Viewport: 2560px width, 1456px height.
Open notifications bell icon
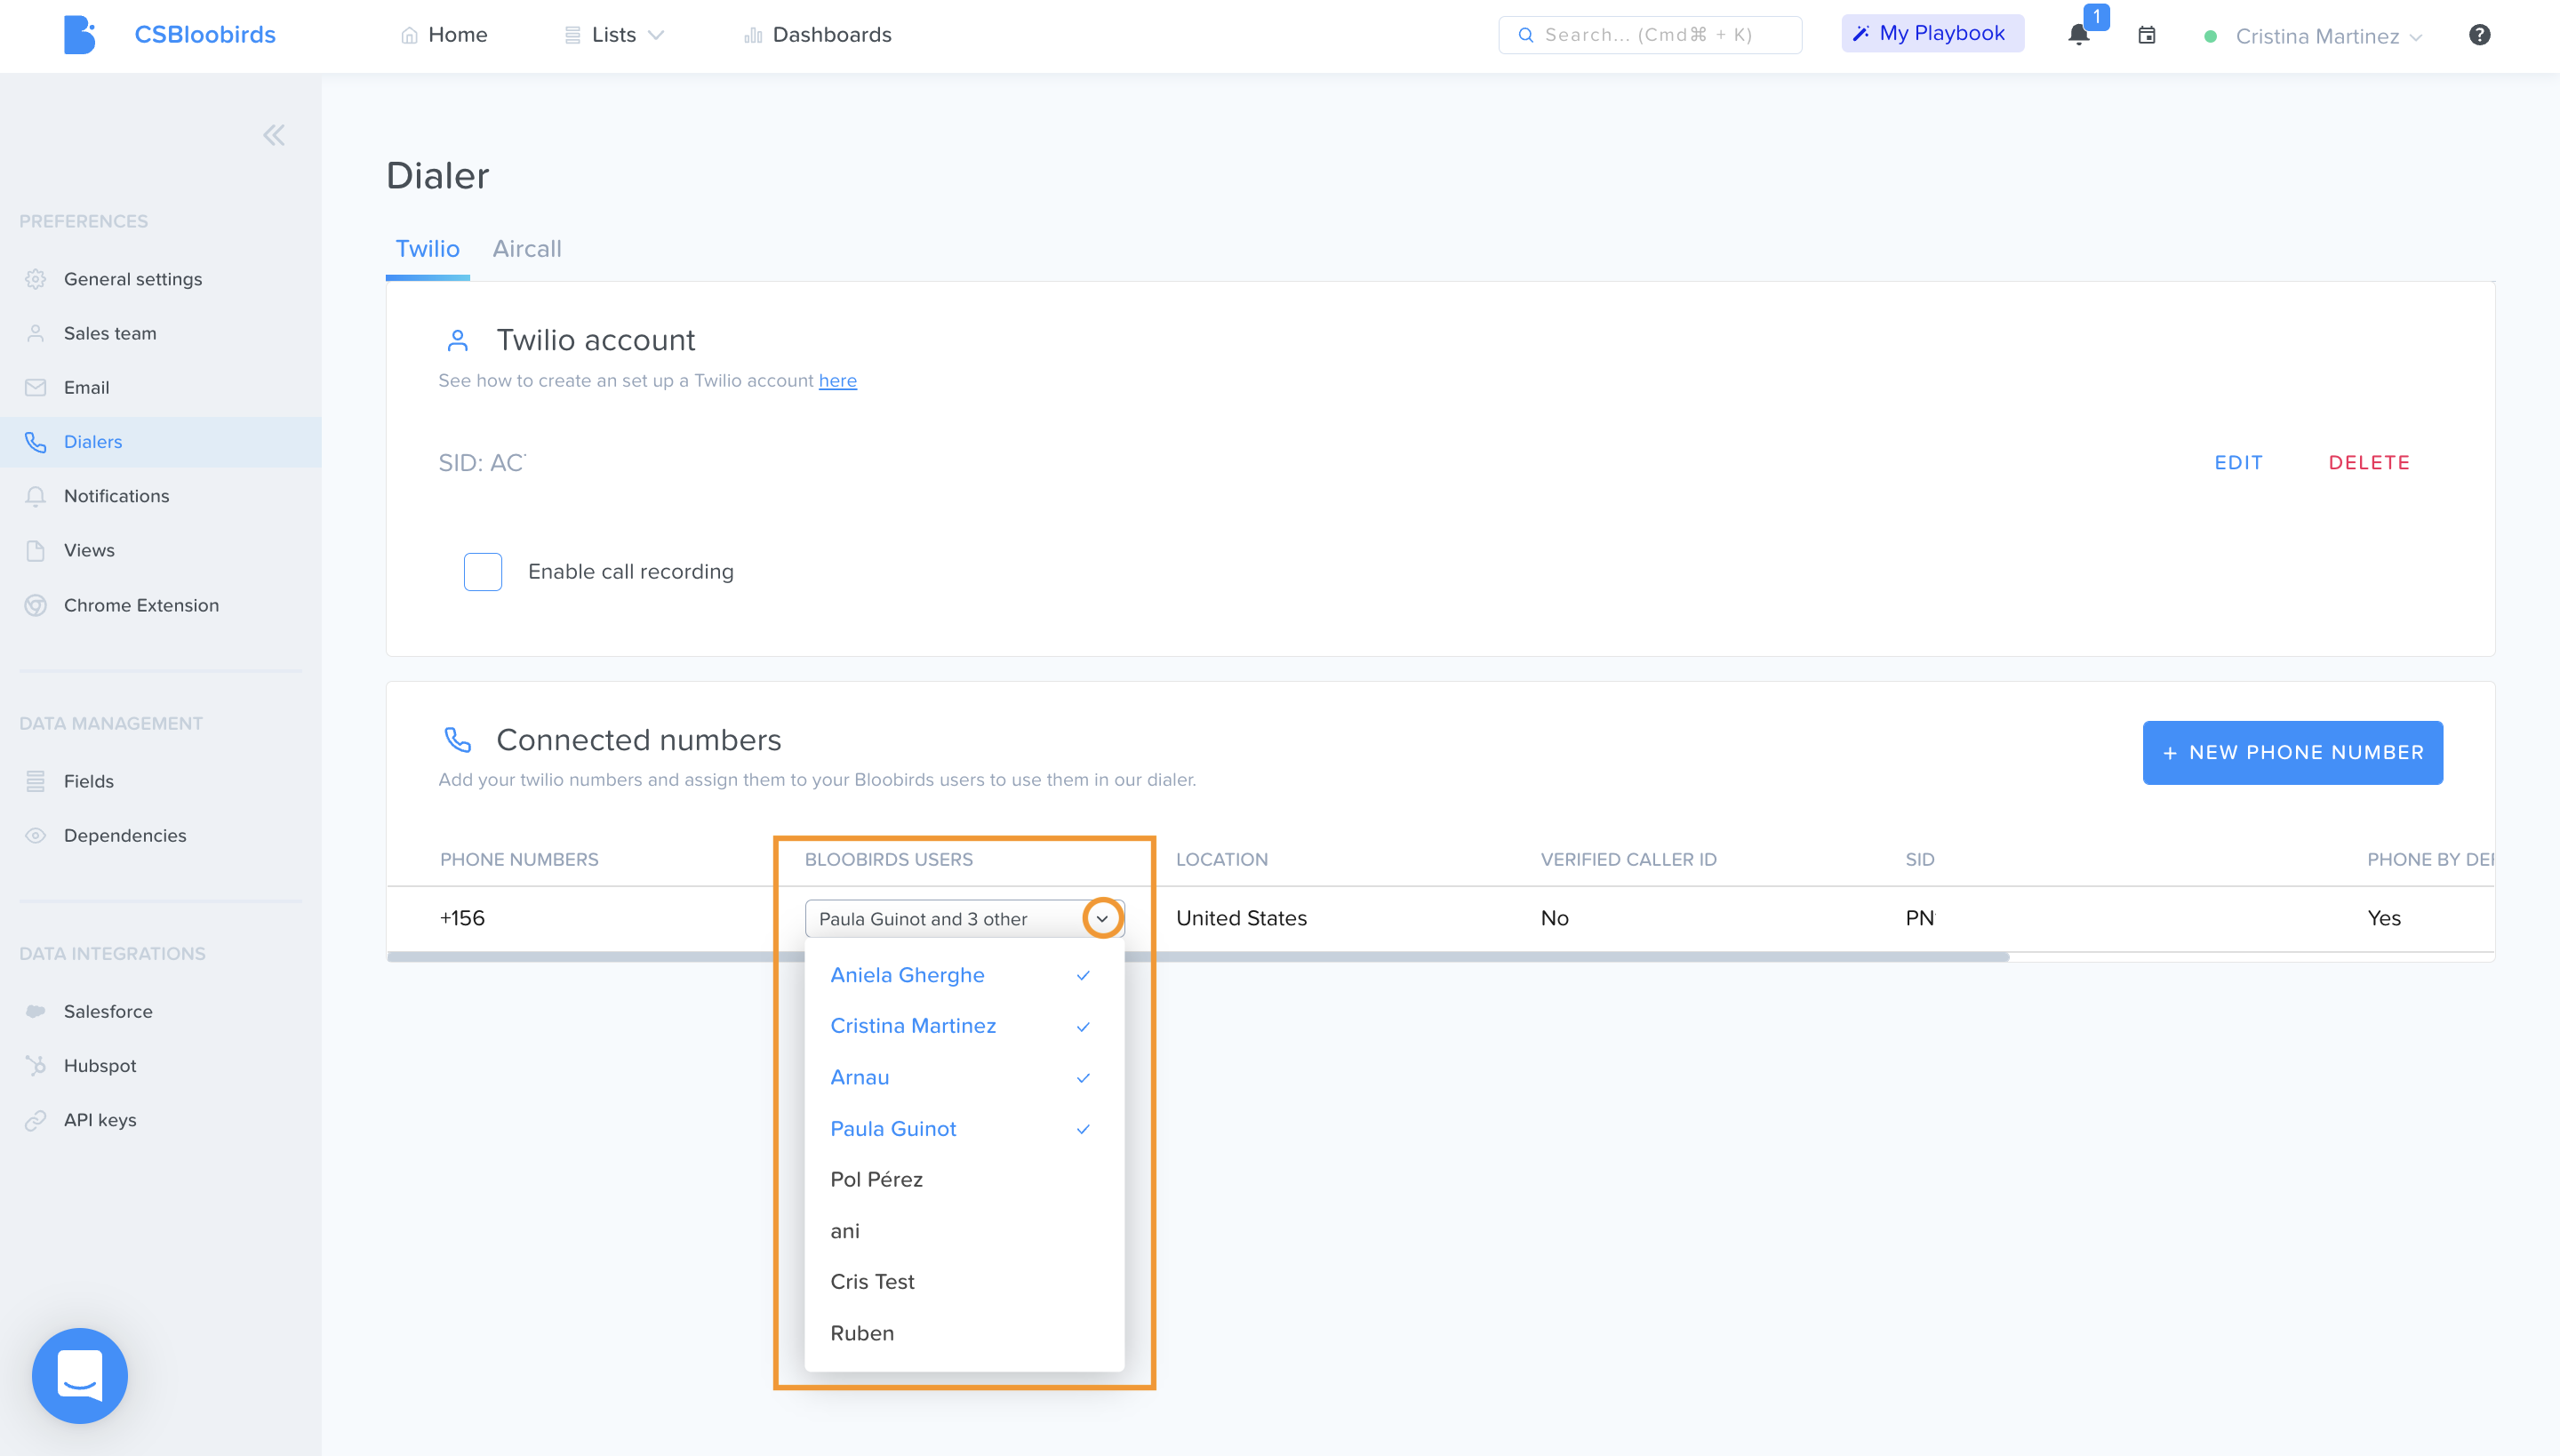(x=2078, y=35)
